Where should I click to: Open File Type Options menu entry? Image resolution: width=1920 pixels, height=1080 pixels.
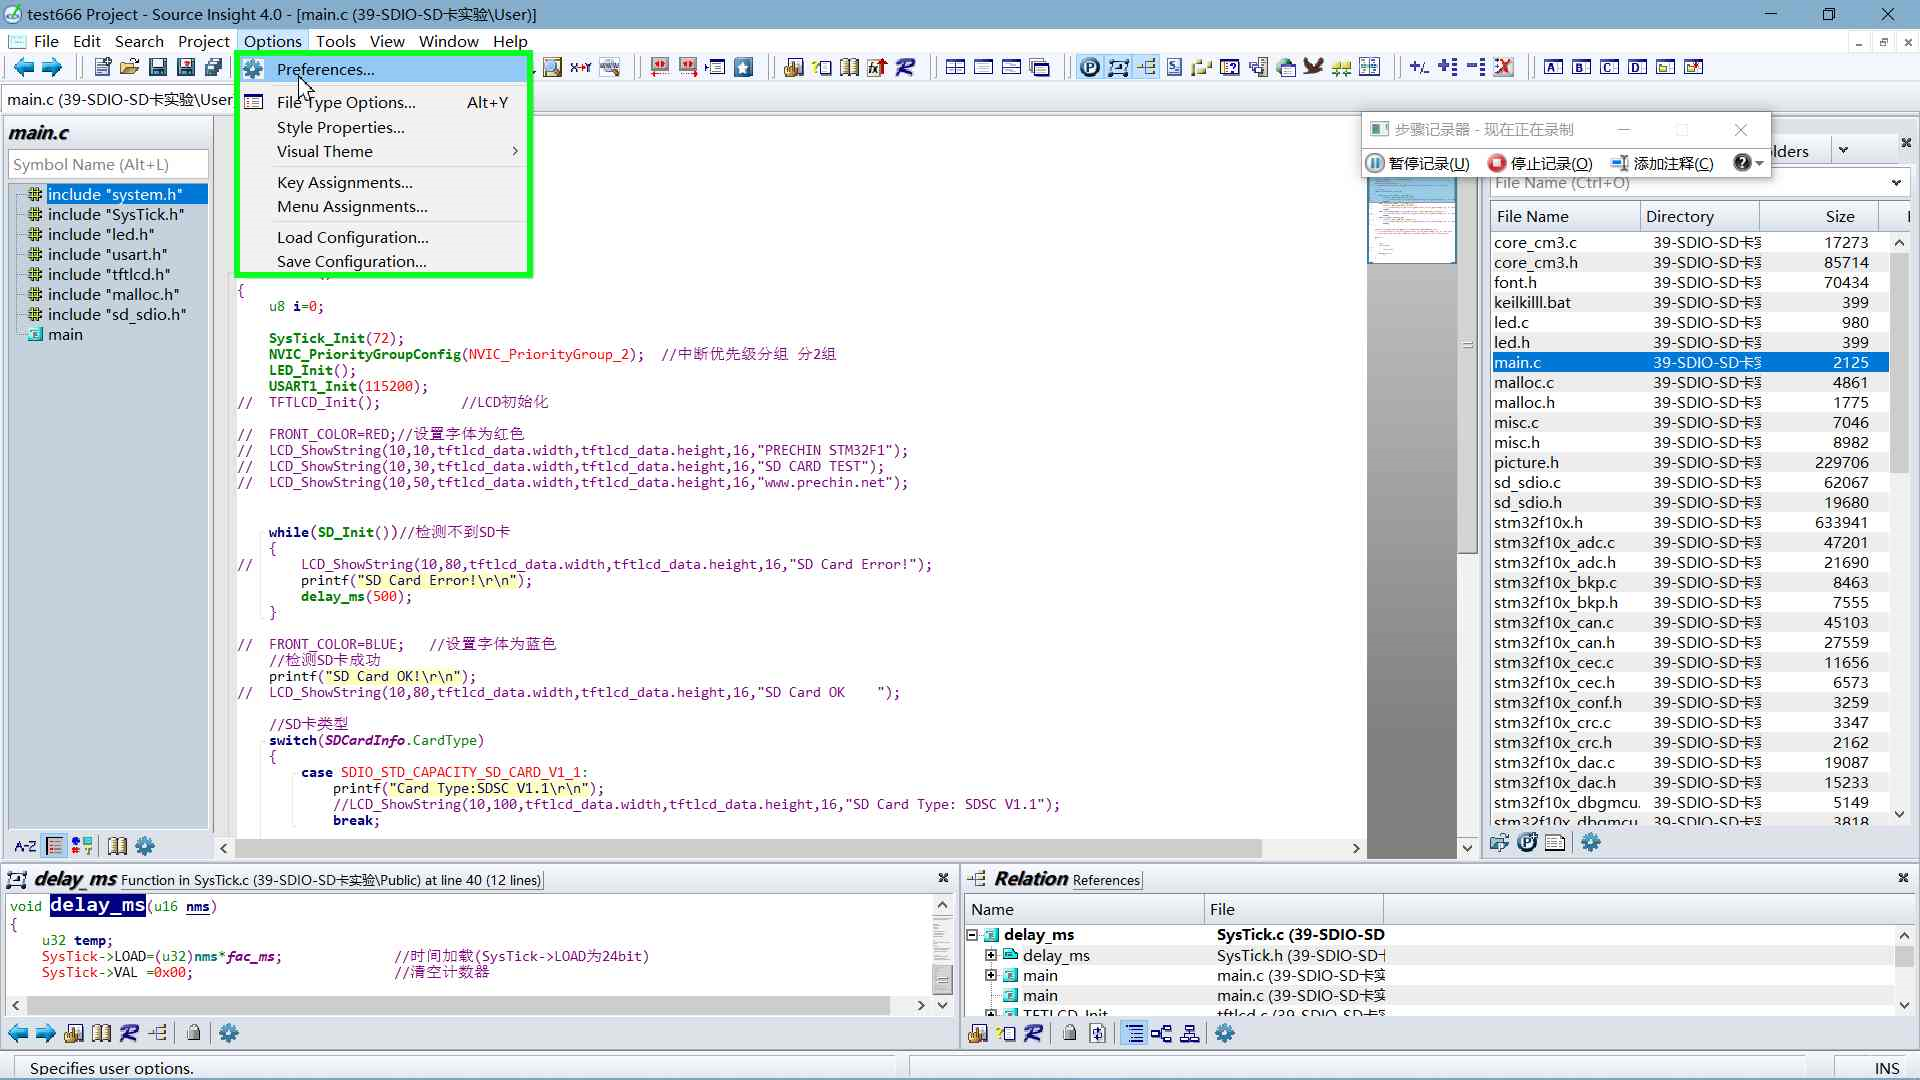click(x=384, y=102)
